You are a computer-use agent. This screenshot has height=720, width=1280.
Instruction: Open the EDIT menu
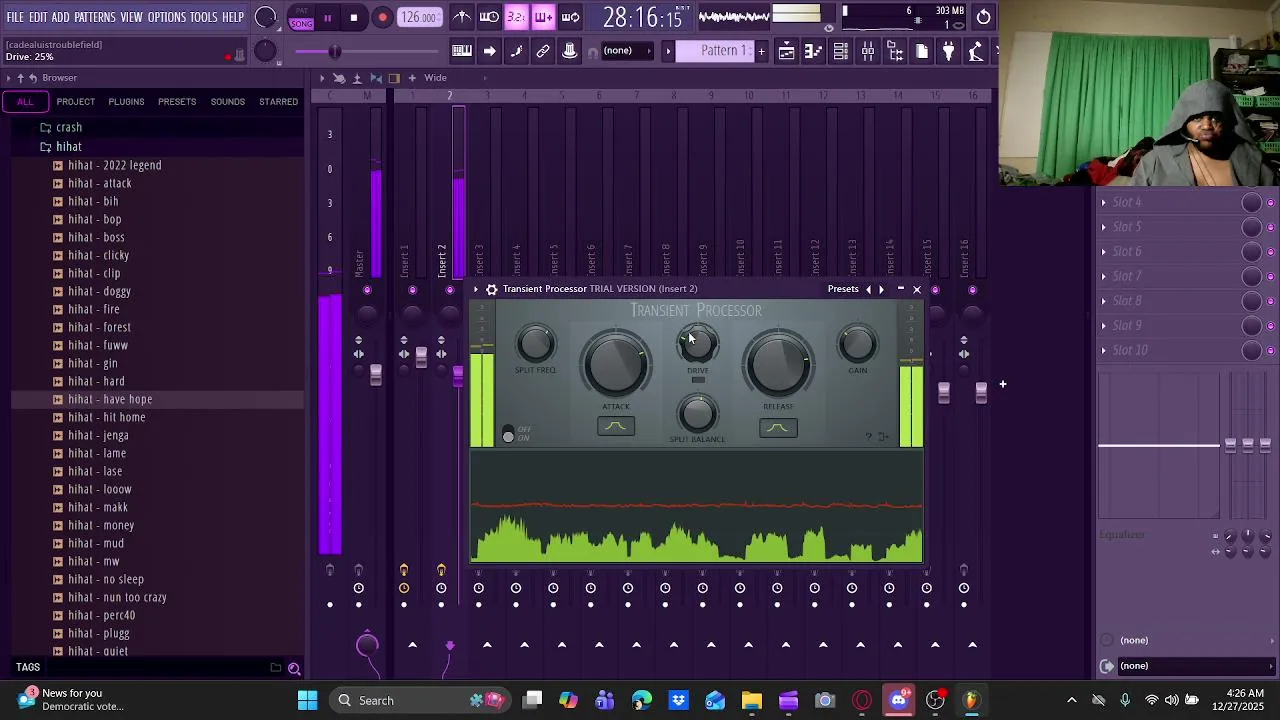(38, 17)
